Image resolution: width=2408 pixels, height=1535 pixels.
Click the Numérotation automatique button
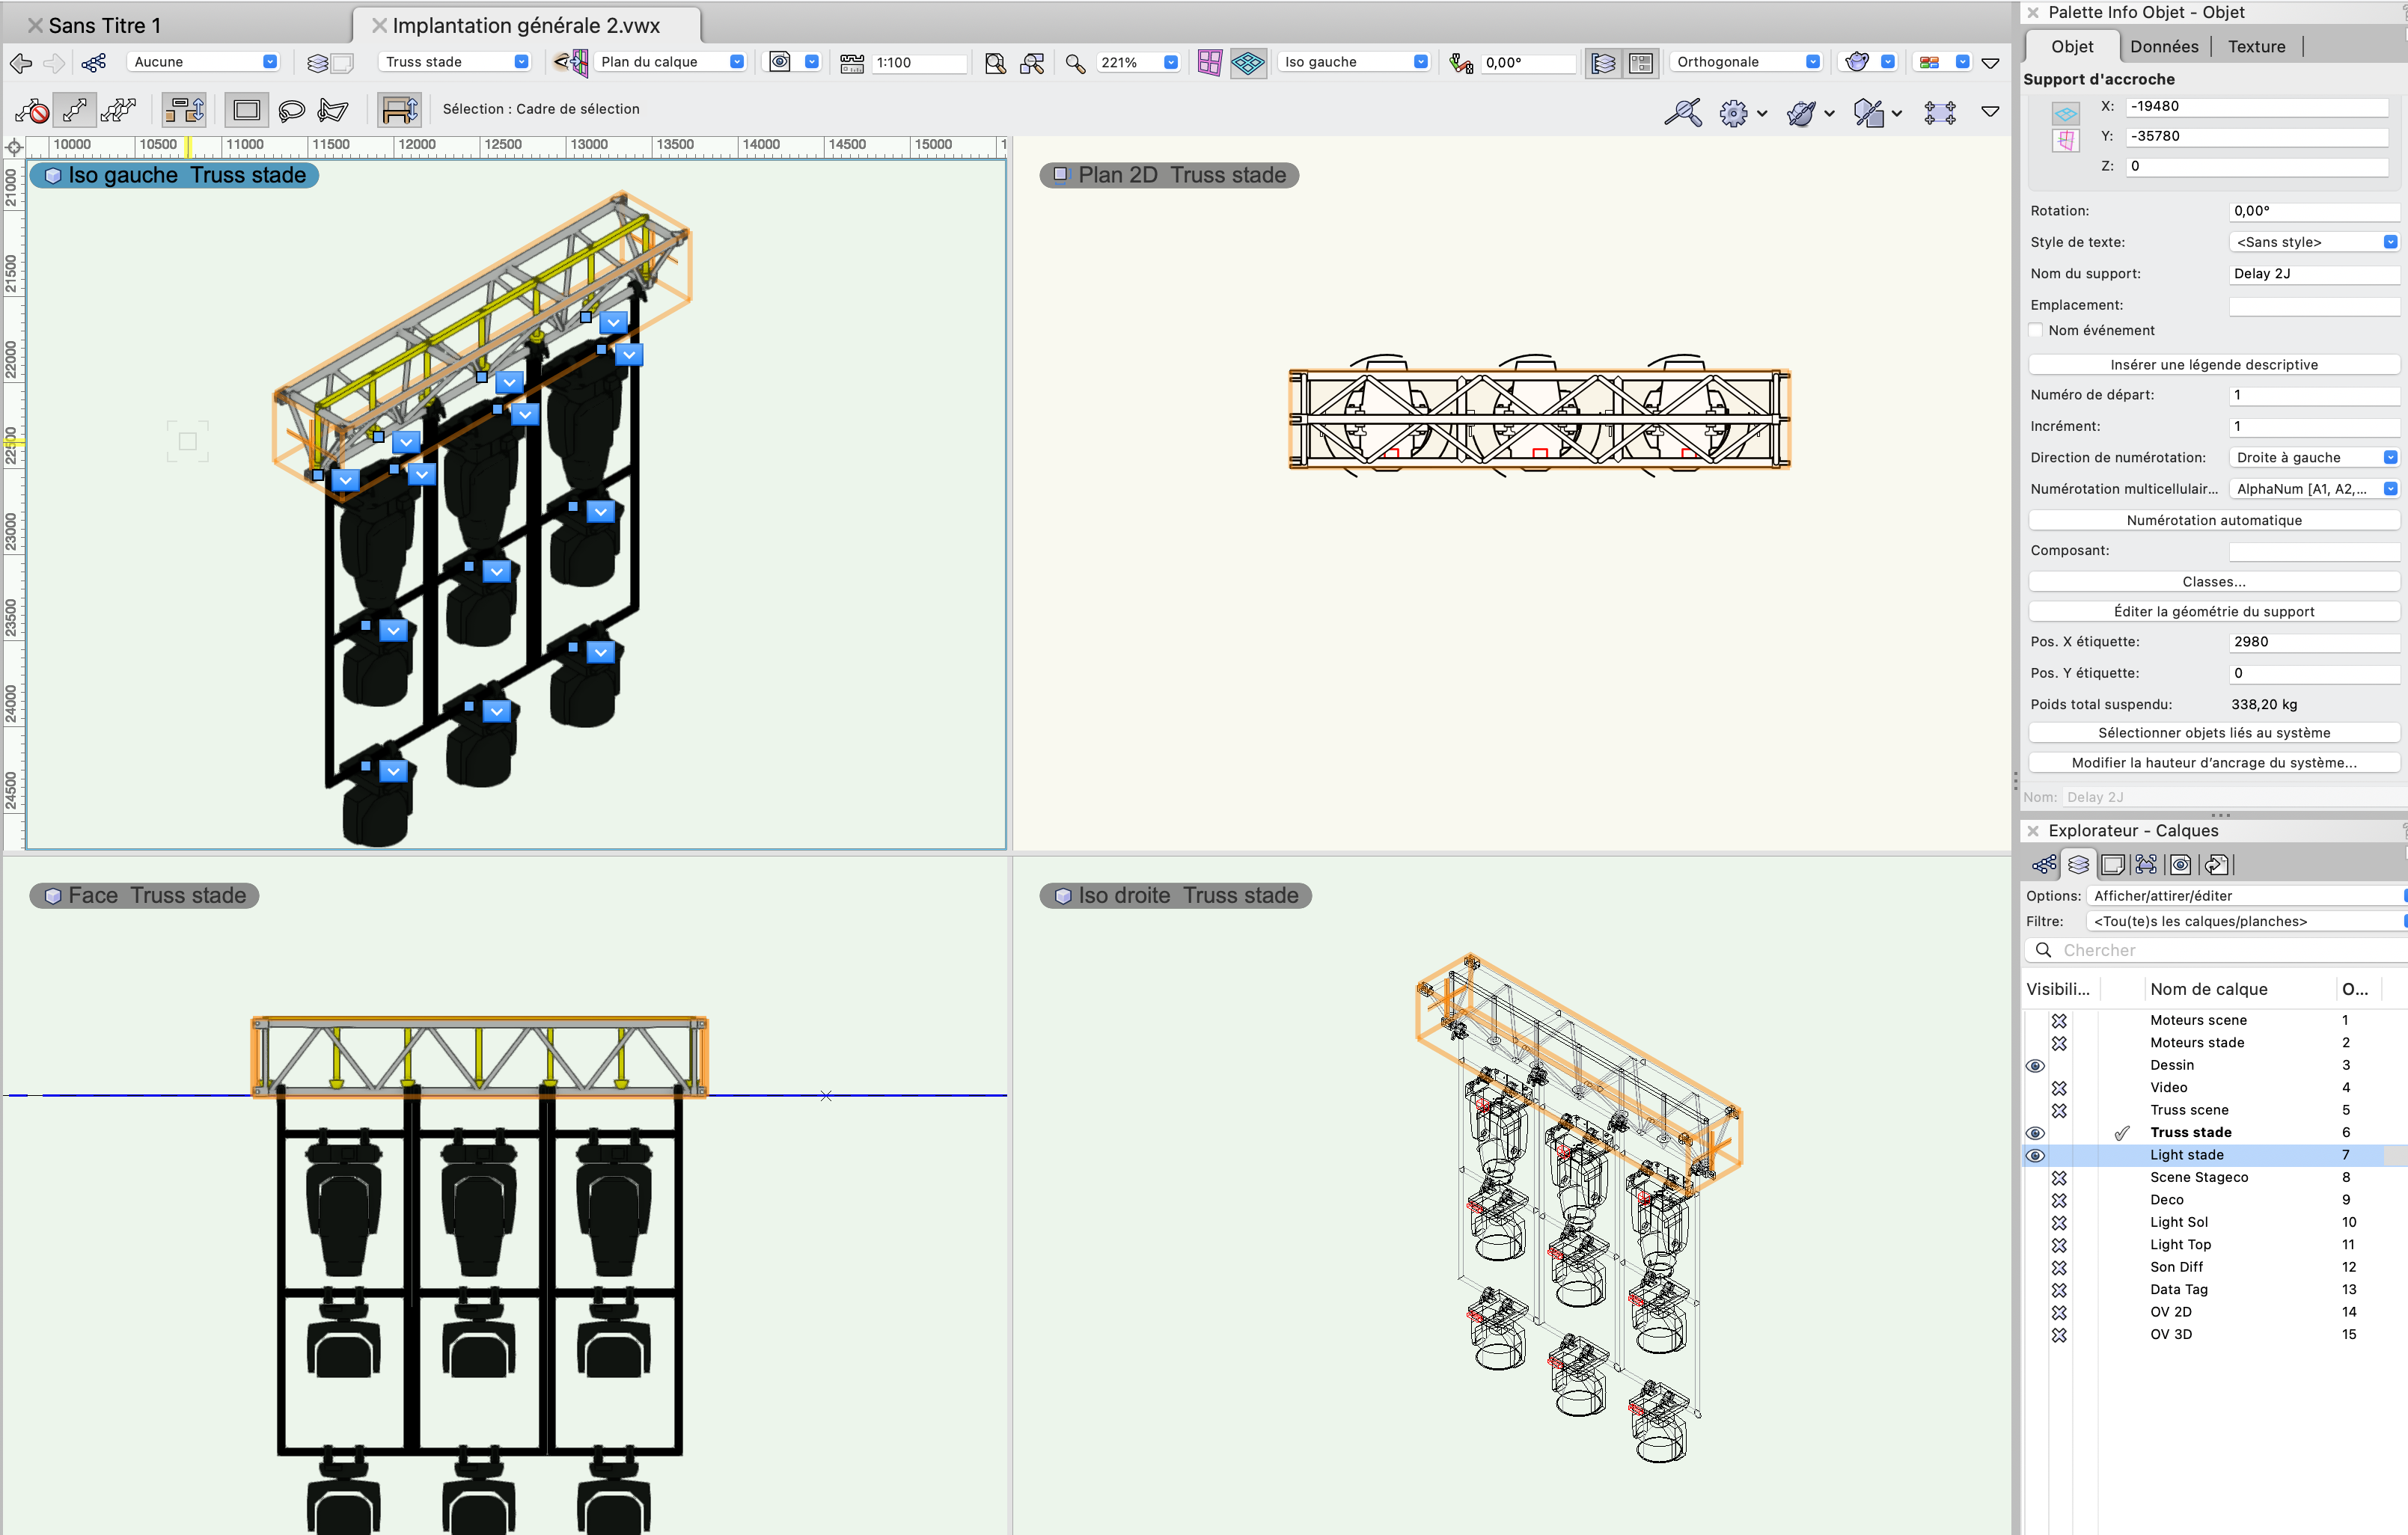coord(2213,520)
